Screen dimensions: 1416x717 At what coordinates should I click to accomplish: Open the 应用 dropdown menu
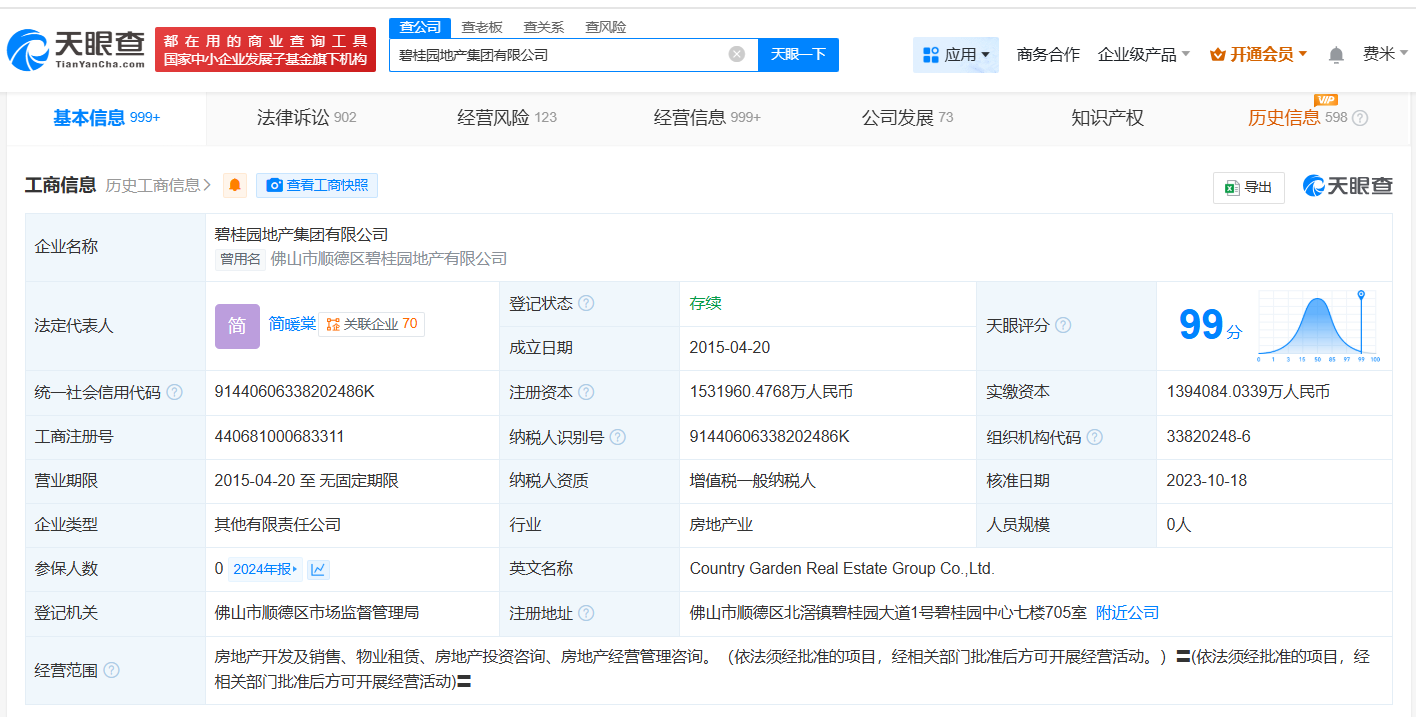tap(955, 55)
